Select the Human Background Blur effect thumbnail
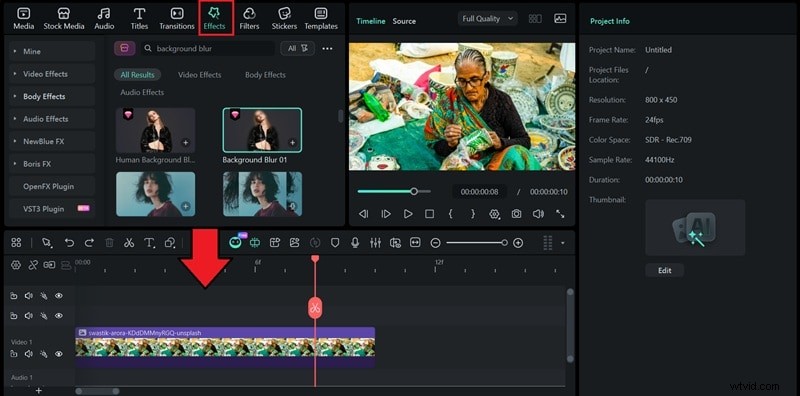This screenshot has height=396, width=800. (x=156, y=130)
